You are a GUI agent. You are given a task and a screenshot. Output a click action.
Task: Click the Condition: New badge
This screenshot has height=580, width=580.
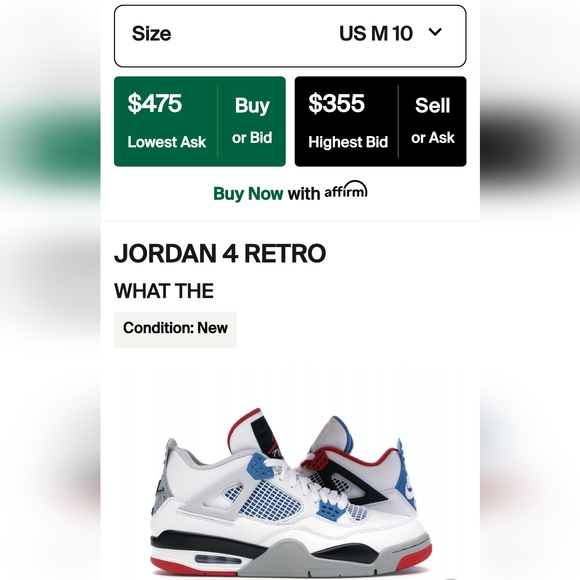tap(175, 329)
